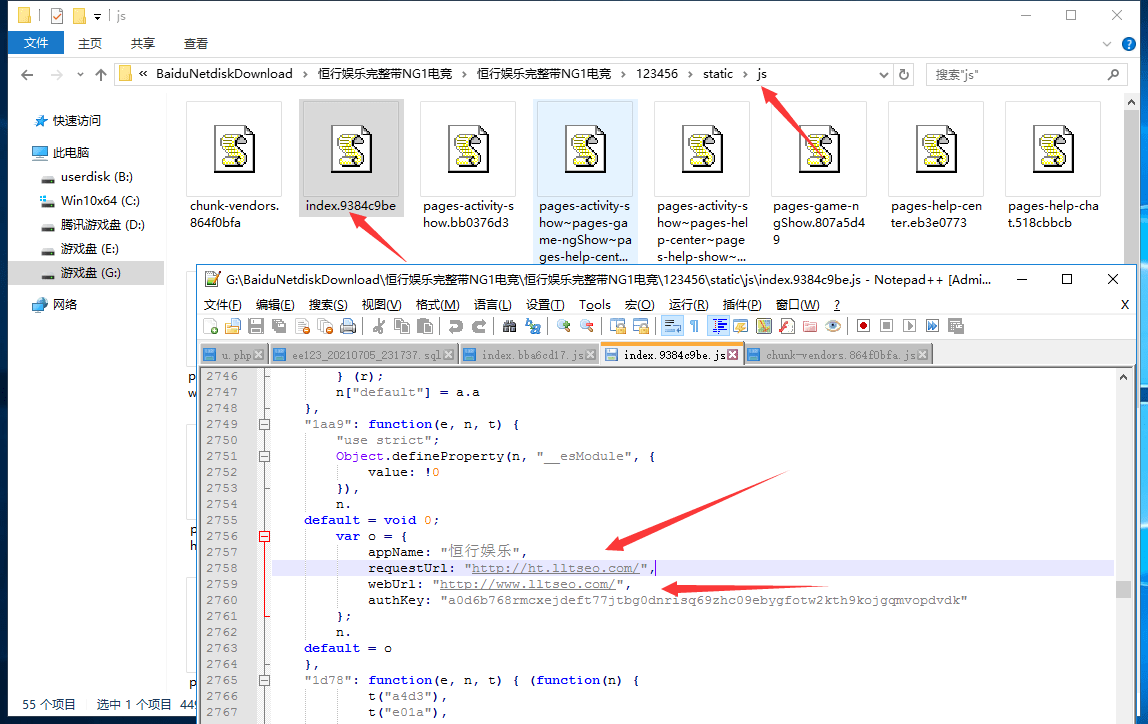This screenshot has height=724, width=1148.
Task: Select Win10x64 (C:) in the navigation pane
Action: point(100,201)
